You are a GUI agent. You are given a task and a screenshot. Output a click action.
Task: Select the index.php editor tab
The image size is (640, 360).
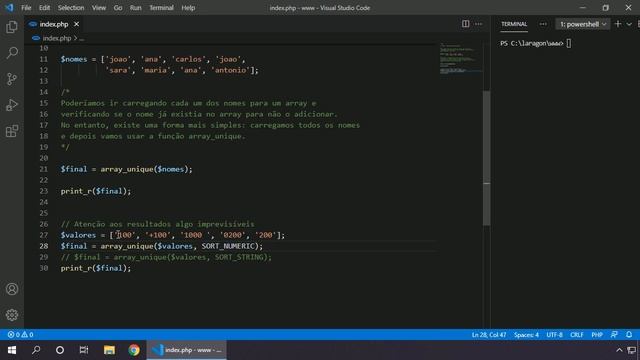[54, 24]
